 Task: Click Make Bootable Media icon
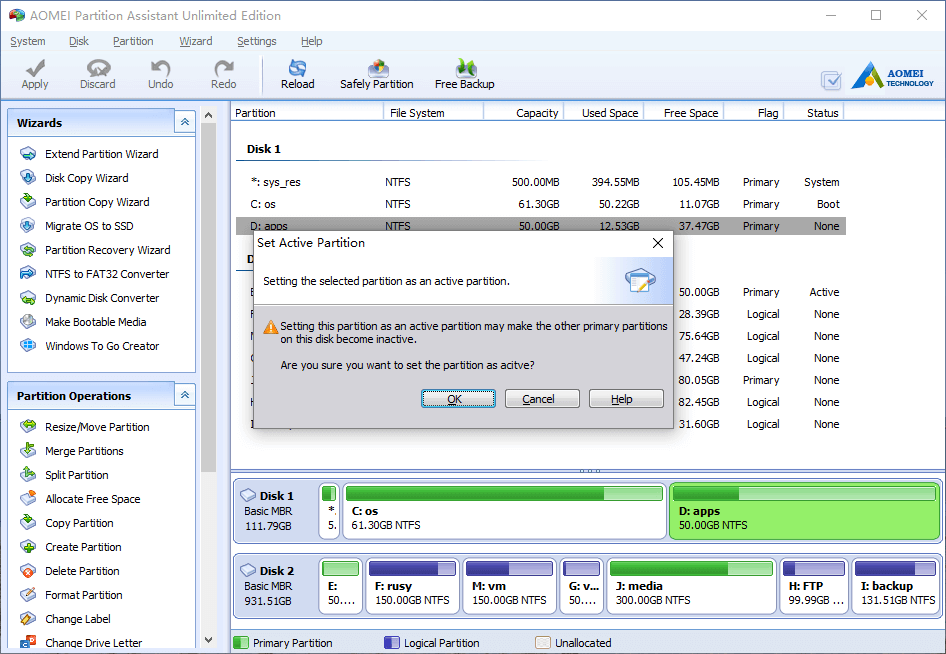(x=28, y=322)
